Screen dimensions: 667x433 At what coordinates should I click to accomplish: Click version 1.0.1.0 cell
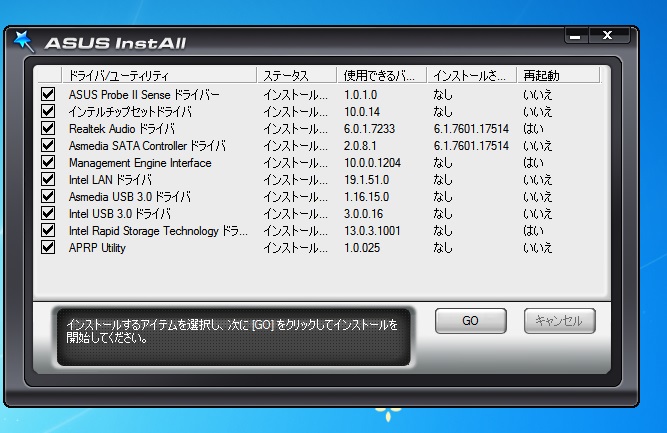coord(360,94)
